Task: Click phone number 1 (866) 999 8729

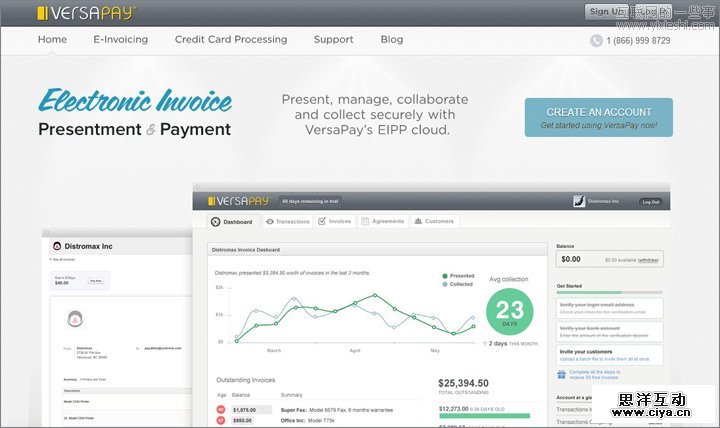Action: pos(638,40)
